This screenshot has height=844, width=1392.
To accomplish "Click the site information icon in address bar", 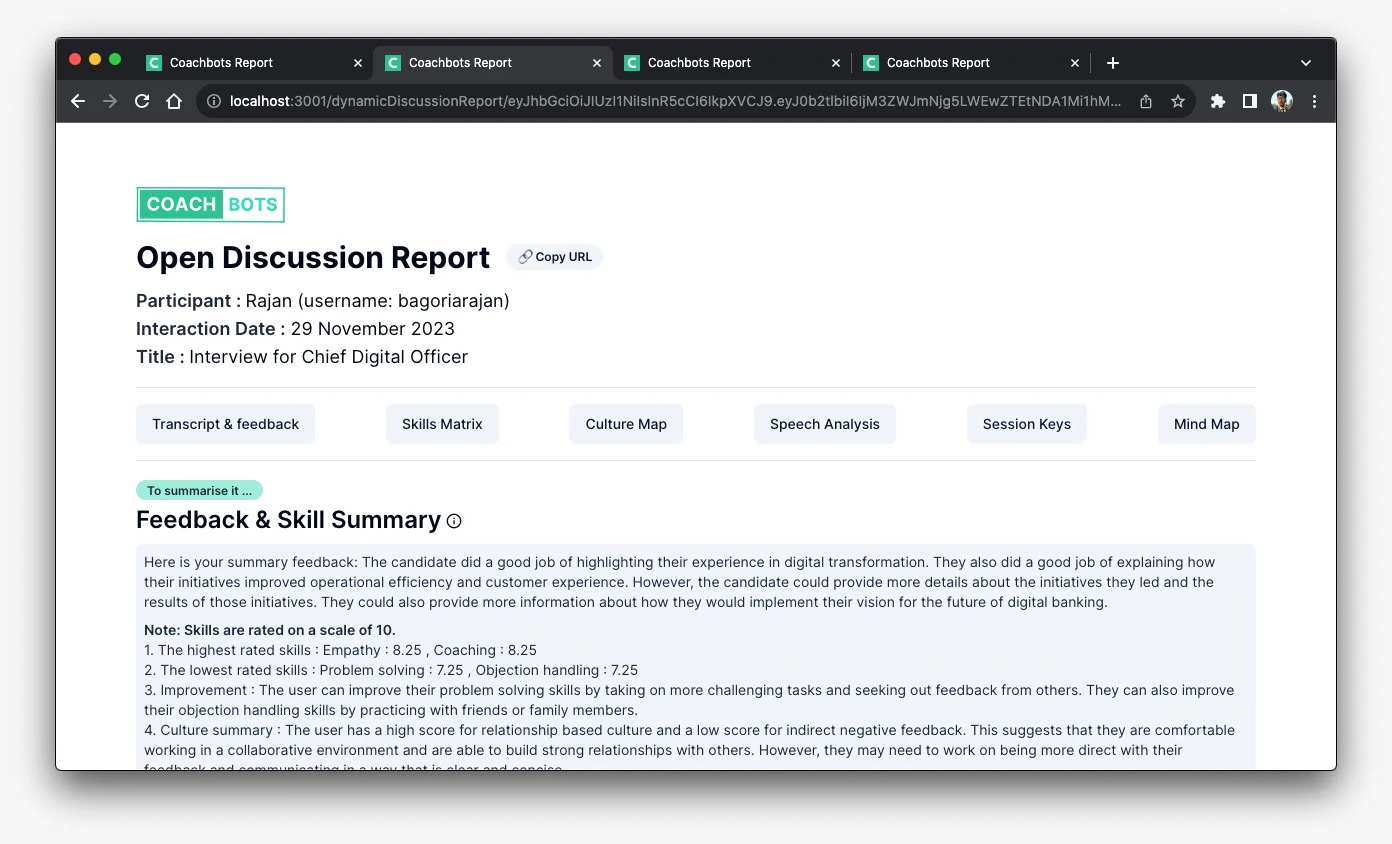I will pos(214,101).
